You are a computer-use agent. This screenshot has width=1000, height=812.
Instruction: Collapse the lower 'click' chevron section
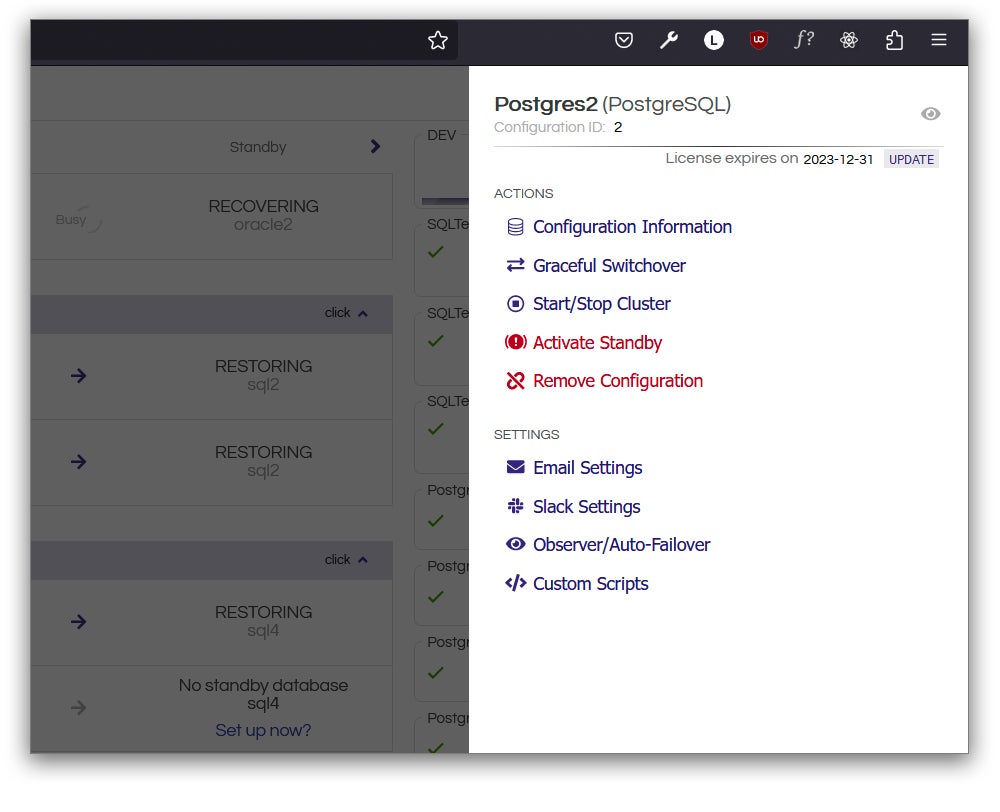pos(362,560)
